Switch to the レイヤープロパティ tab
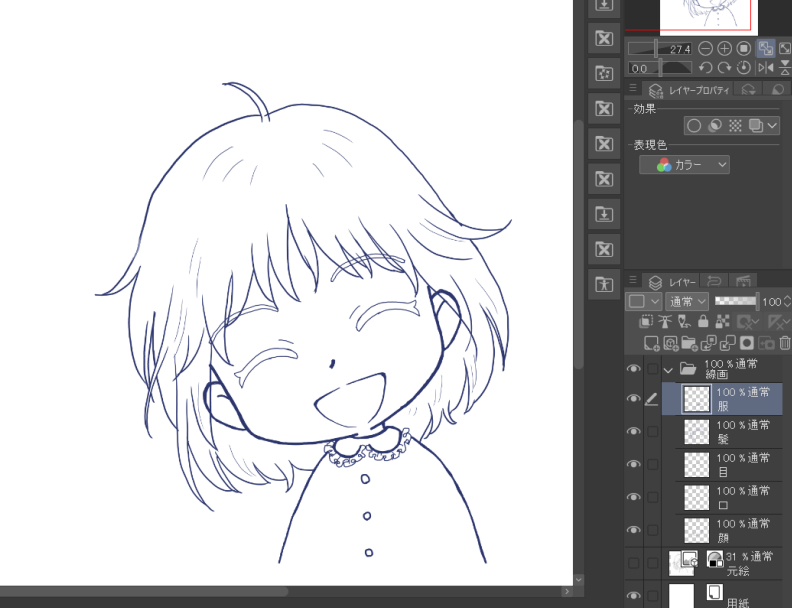792x608 pixels. coord(688,90)
